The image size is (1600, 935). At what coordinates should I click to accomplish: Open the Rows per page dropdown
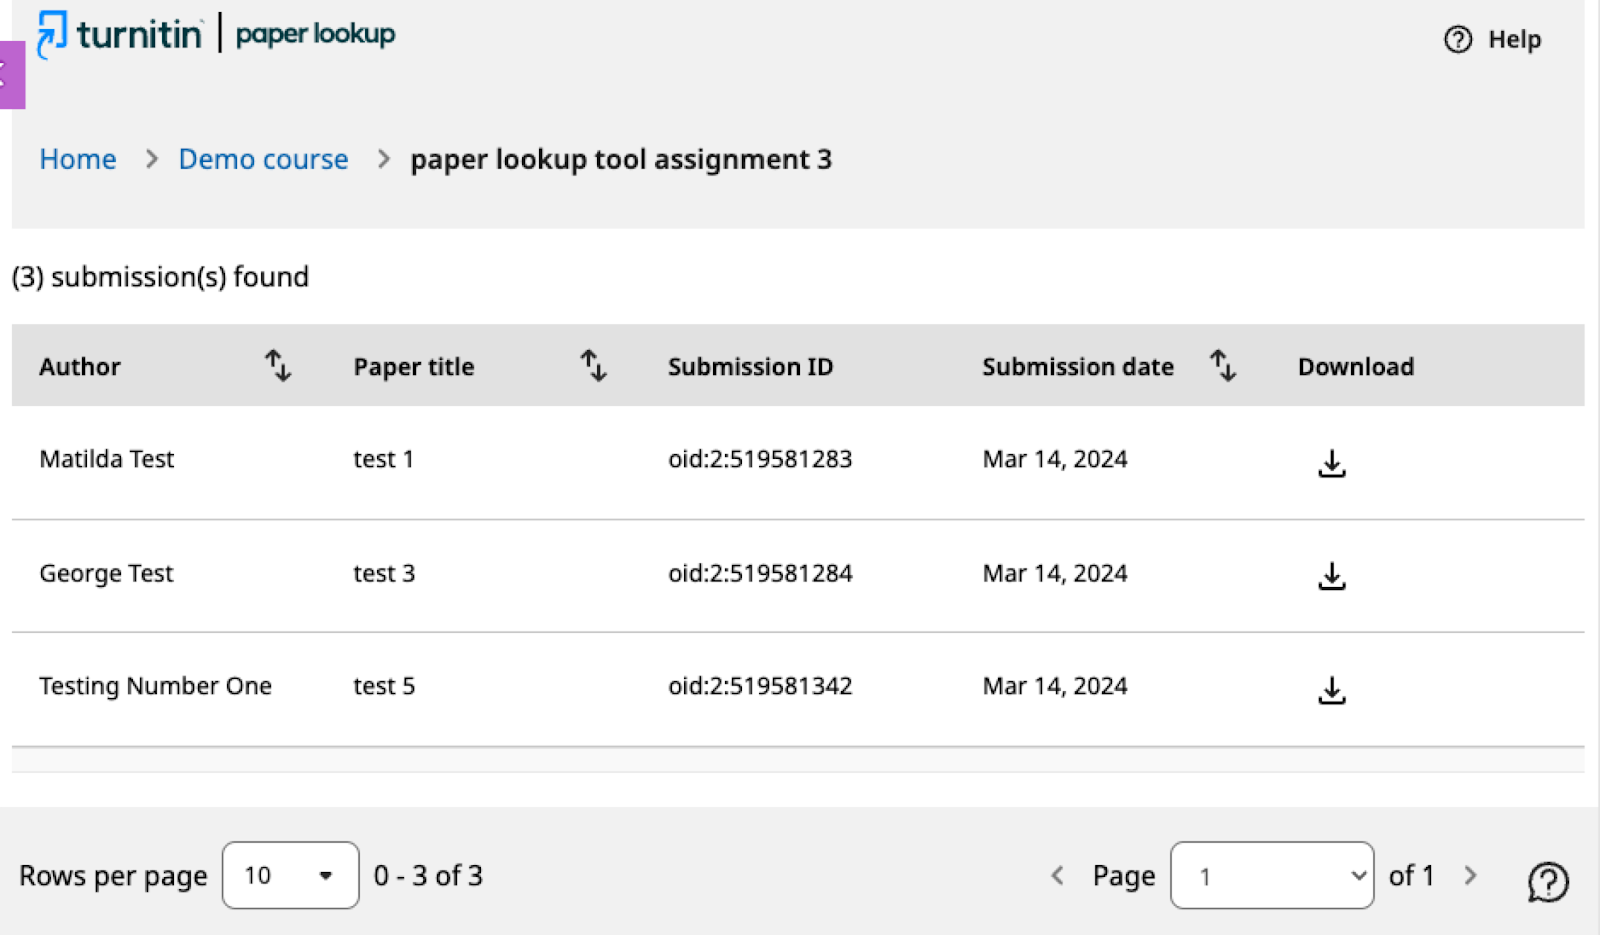coord(290,875)
